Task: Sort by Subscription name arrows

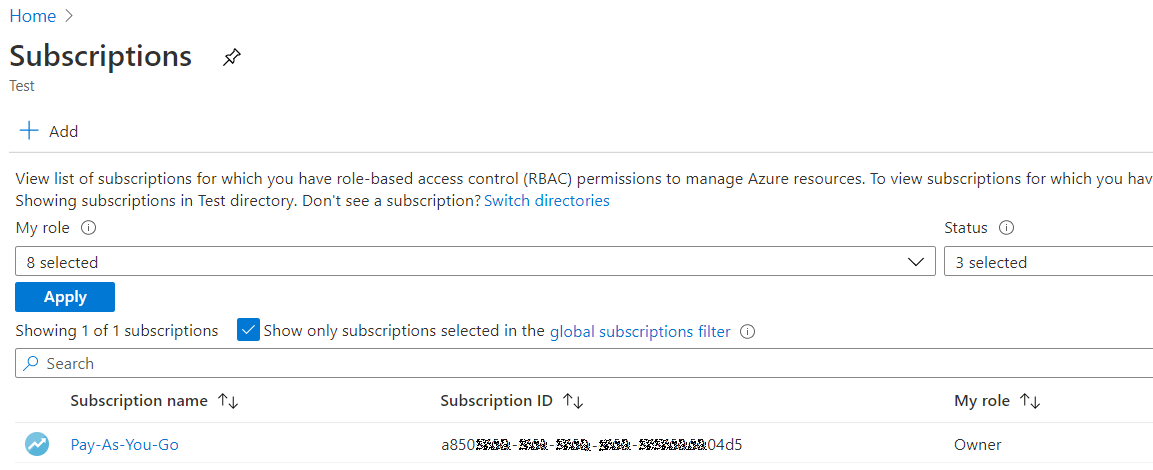Action: 228,401
